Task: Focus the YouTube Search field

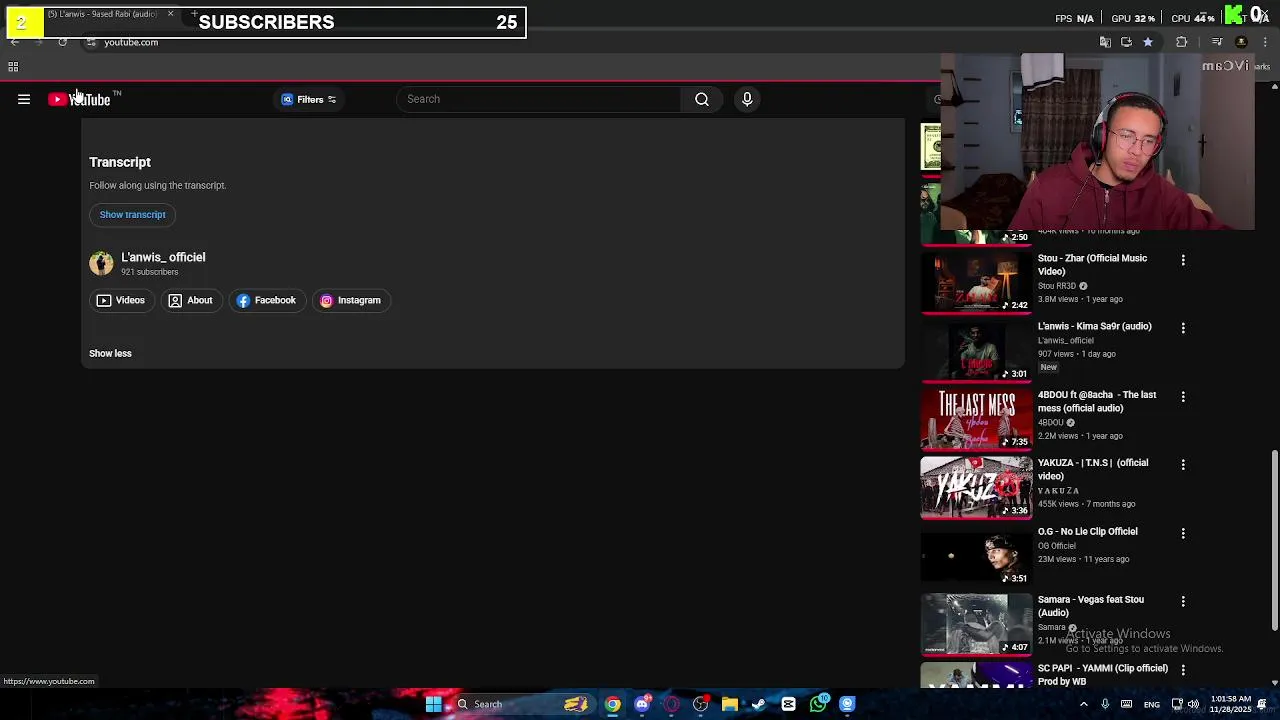Action: 540,99
